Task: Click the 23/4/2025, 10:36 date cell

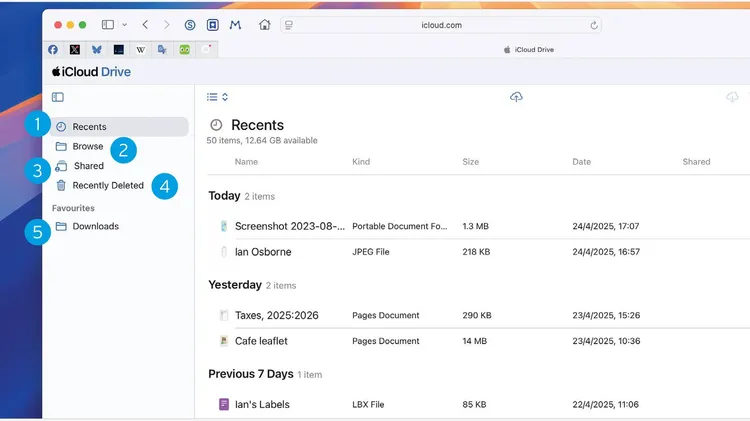Action: [x=606, y=341]
